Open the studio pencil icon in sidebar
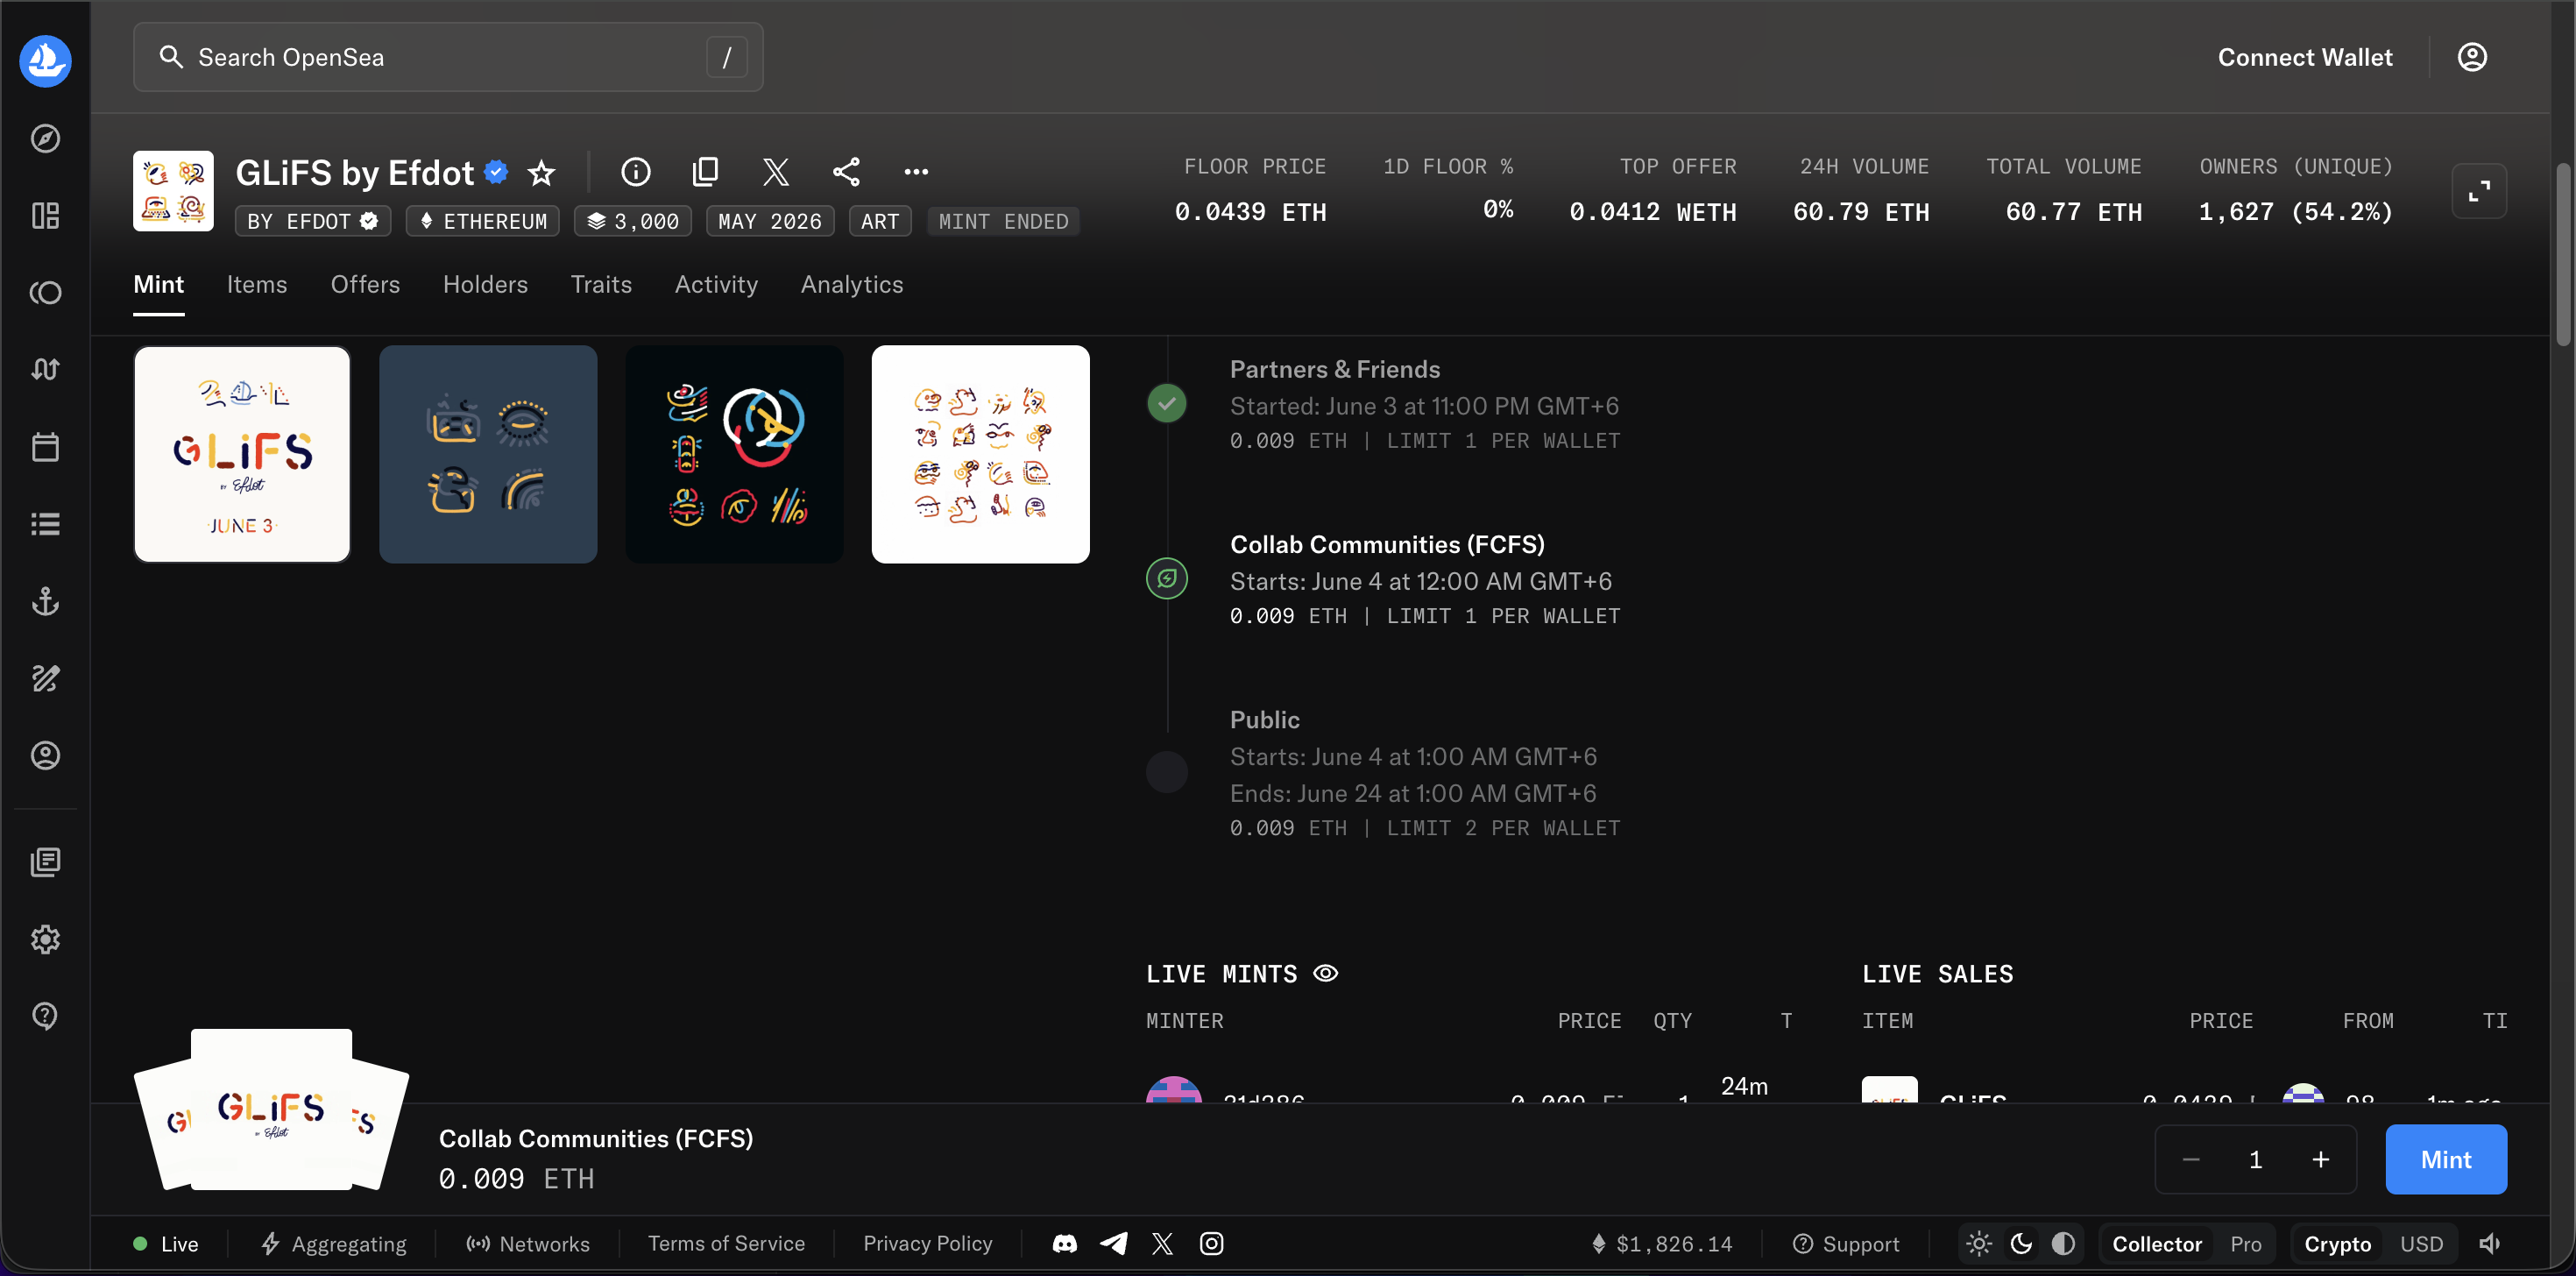 click(x=45, y=678)
